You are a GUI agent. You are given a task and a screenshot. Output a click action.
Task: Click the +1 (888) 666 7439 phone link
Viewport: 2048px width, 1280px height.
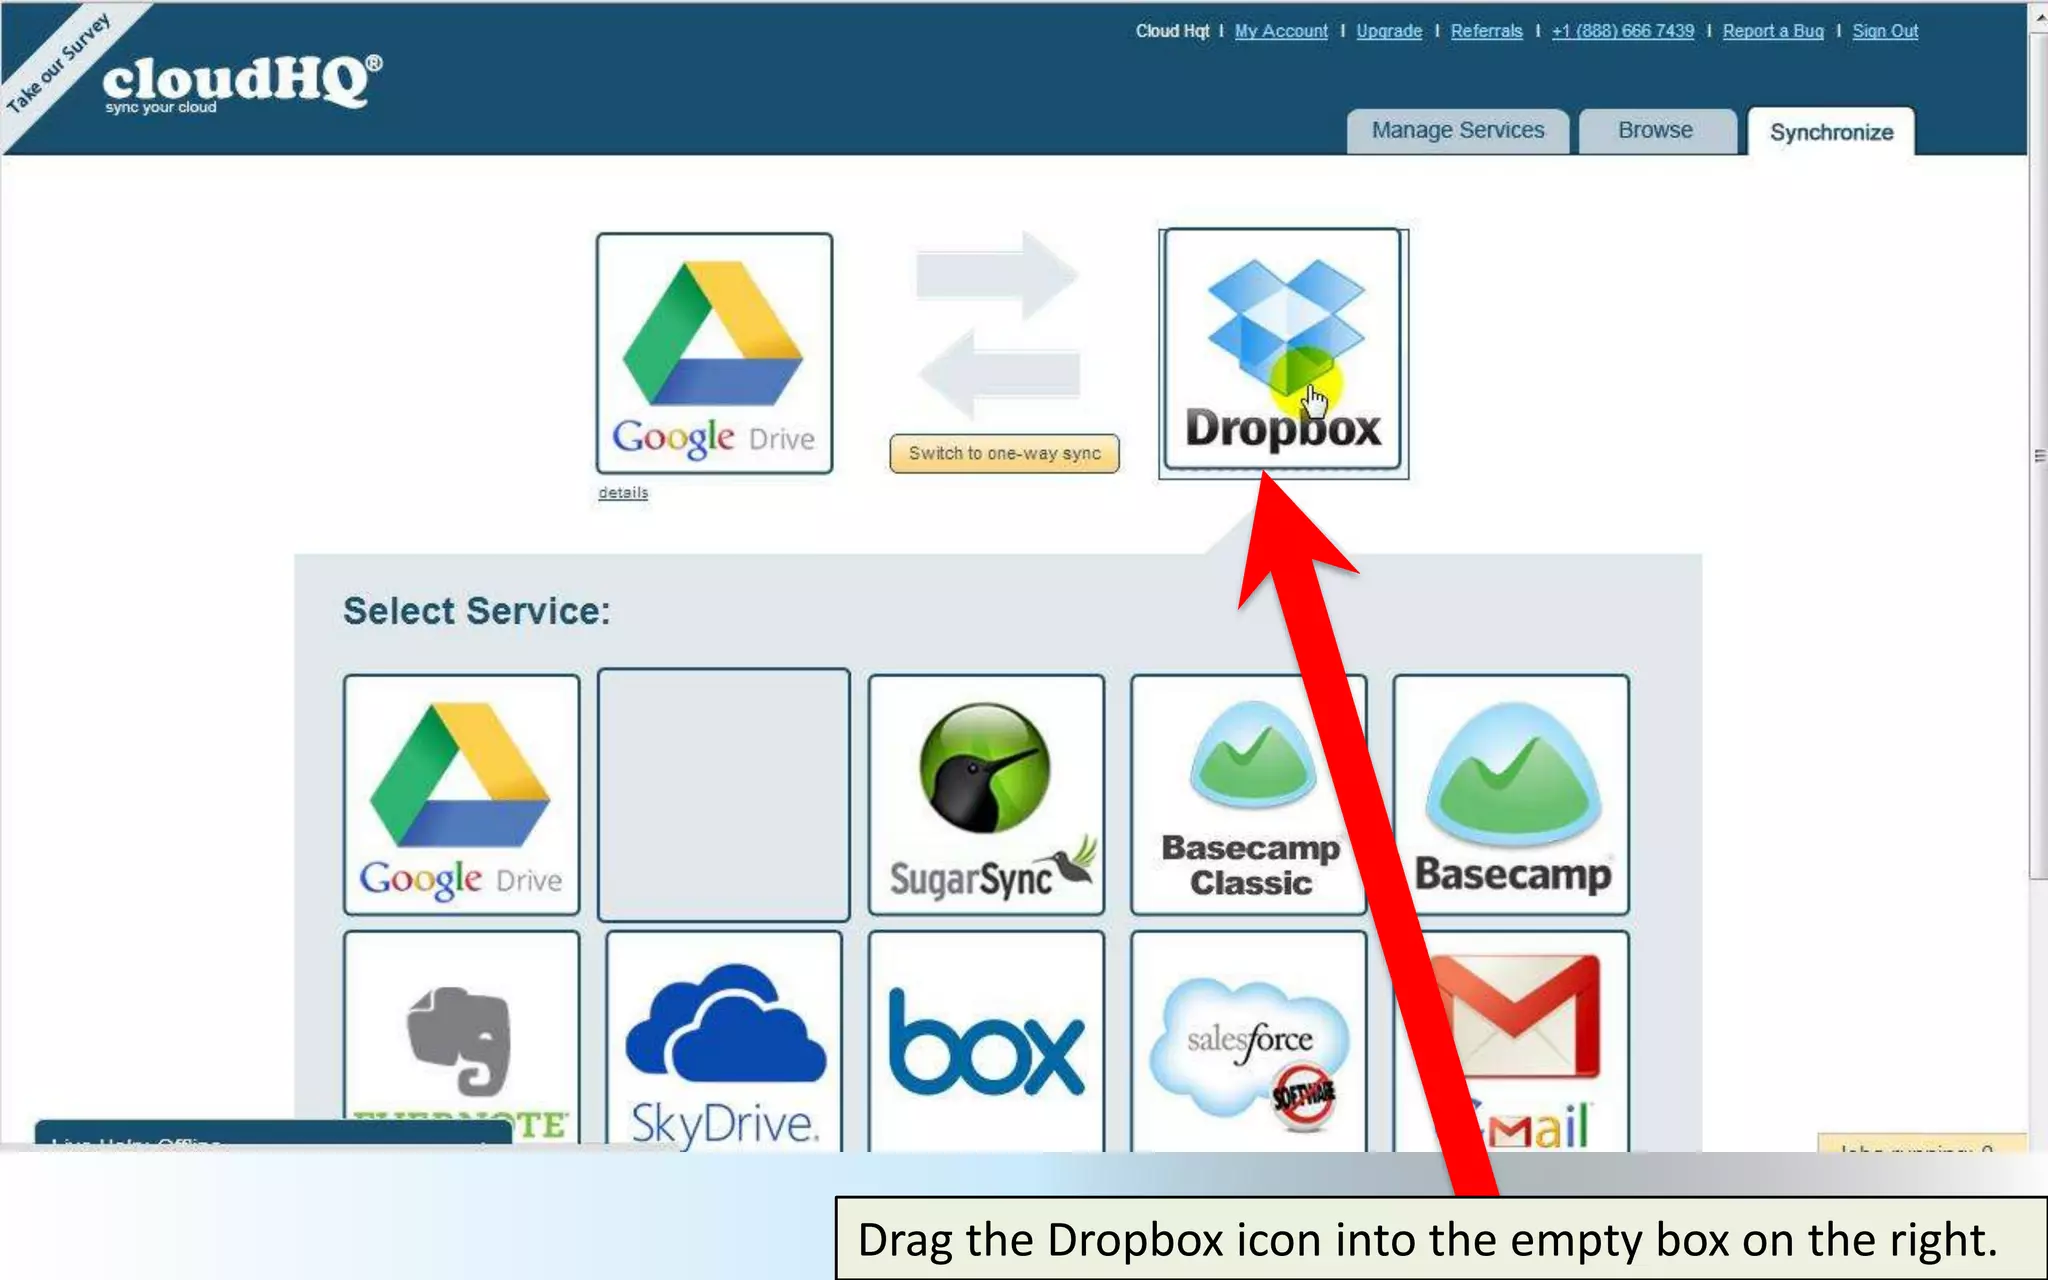point(1623,31)
